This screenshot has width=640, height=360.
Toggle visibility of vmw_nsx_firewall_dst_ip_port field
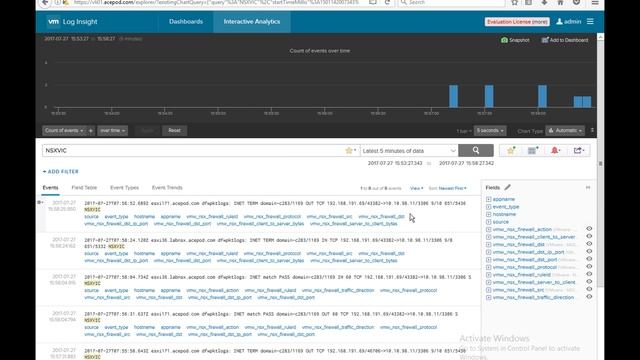point(589,251)
